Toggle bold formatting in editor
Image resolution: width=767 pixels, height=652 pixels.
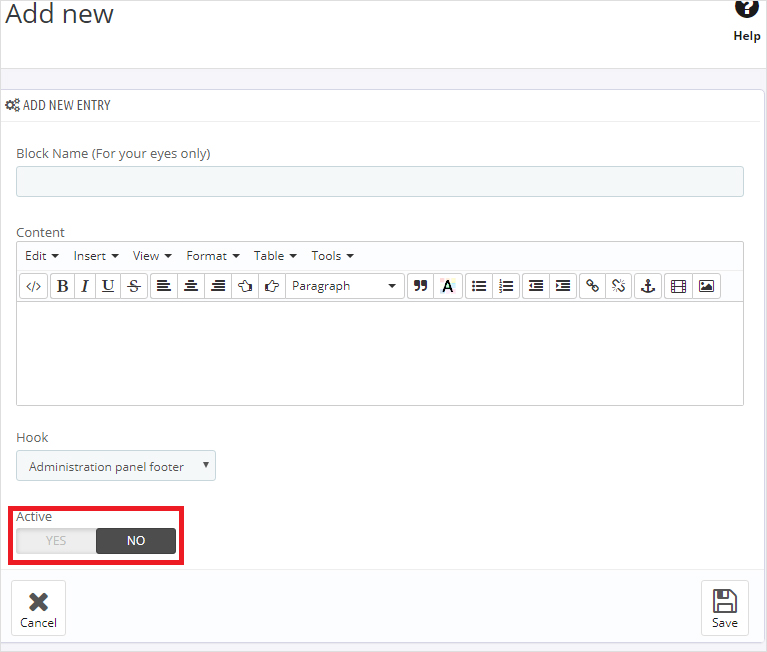[x=62, y=286]
